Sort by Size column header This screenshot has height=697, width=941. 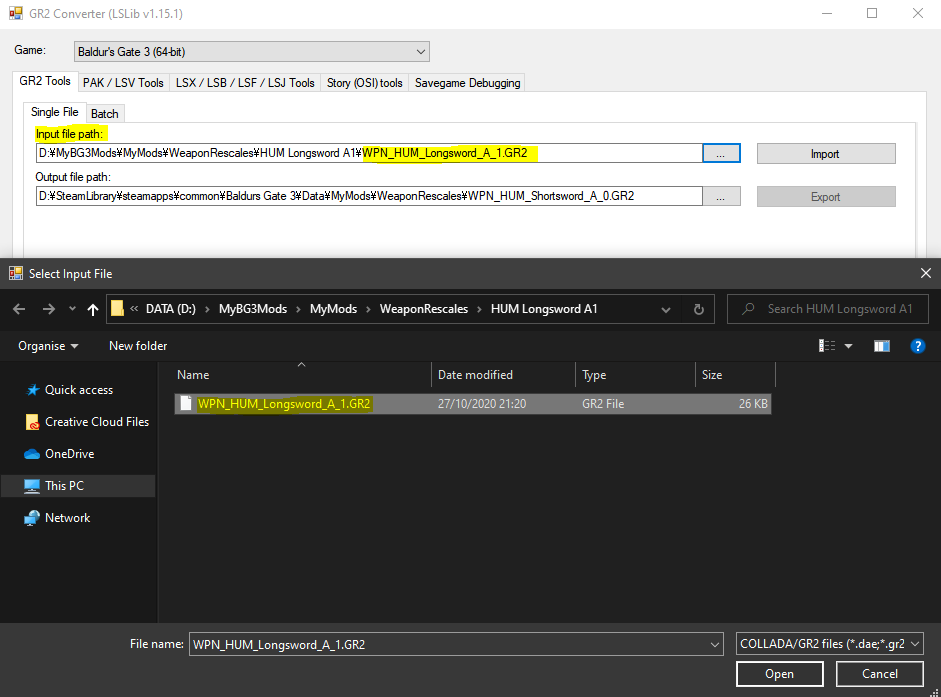[735, 375]
